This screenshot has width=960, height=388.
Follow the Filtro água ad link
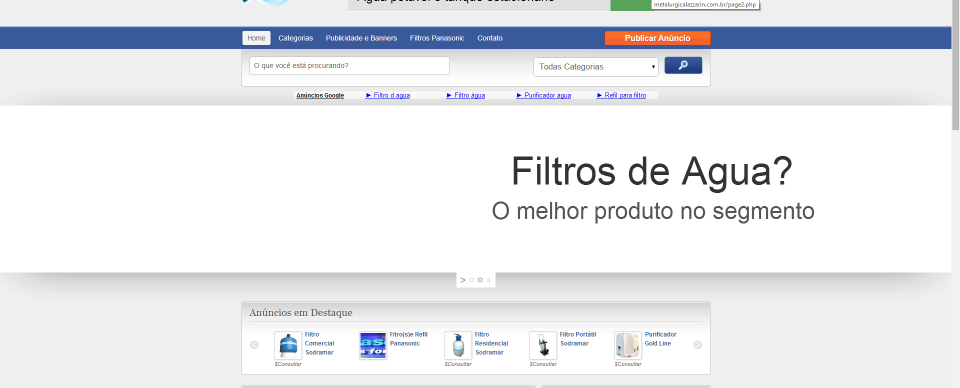point(466,95)
